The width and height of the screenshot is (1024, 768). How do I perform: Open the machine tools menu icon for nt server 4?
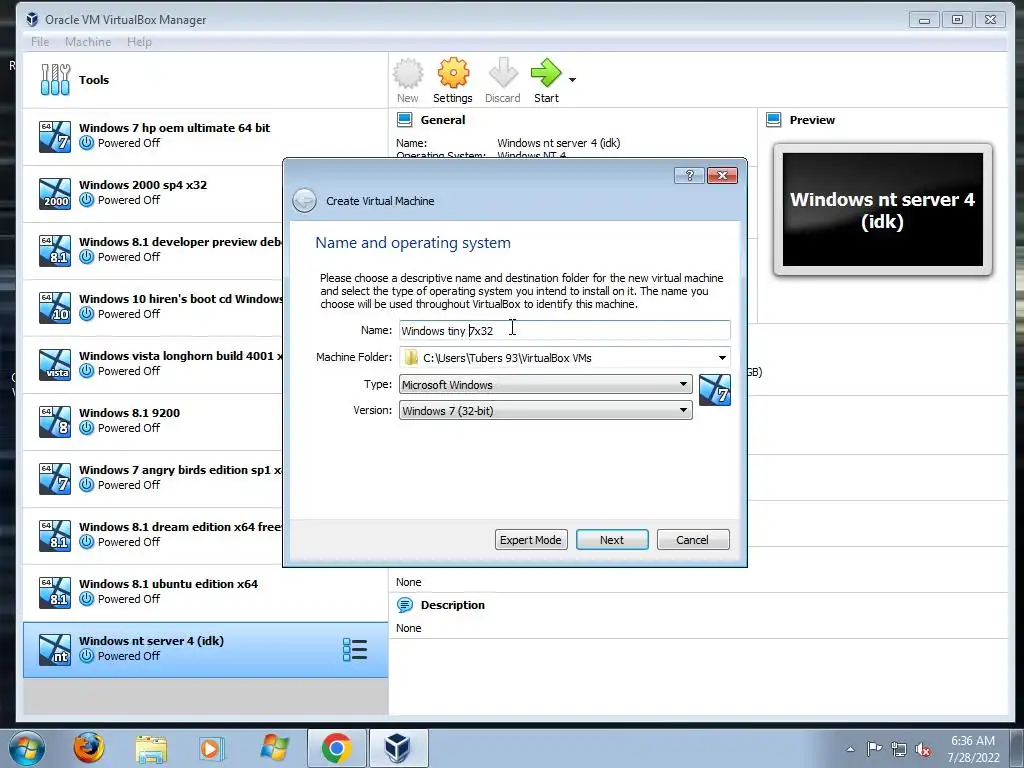[x=355, y=650]
